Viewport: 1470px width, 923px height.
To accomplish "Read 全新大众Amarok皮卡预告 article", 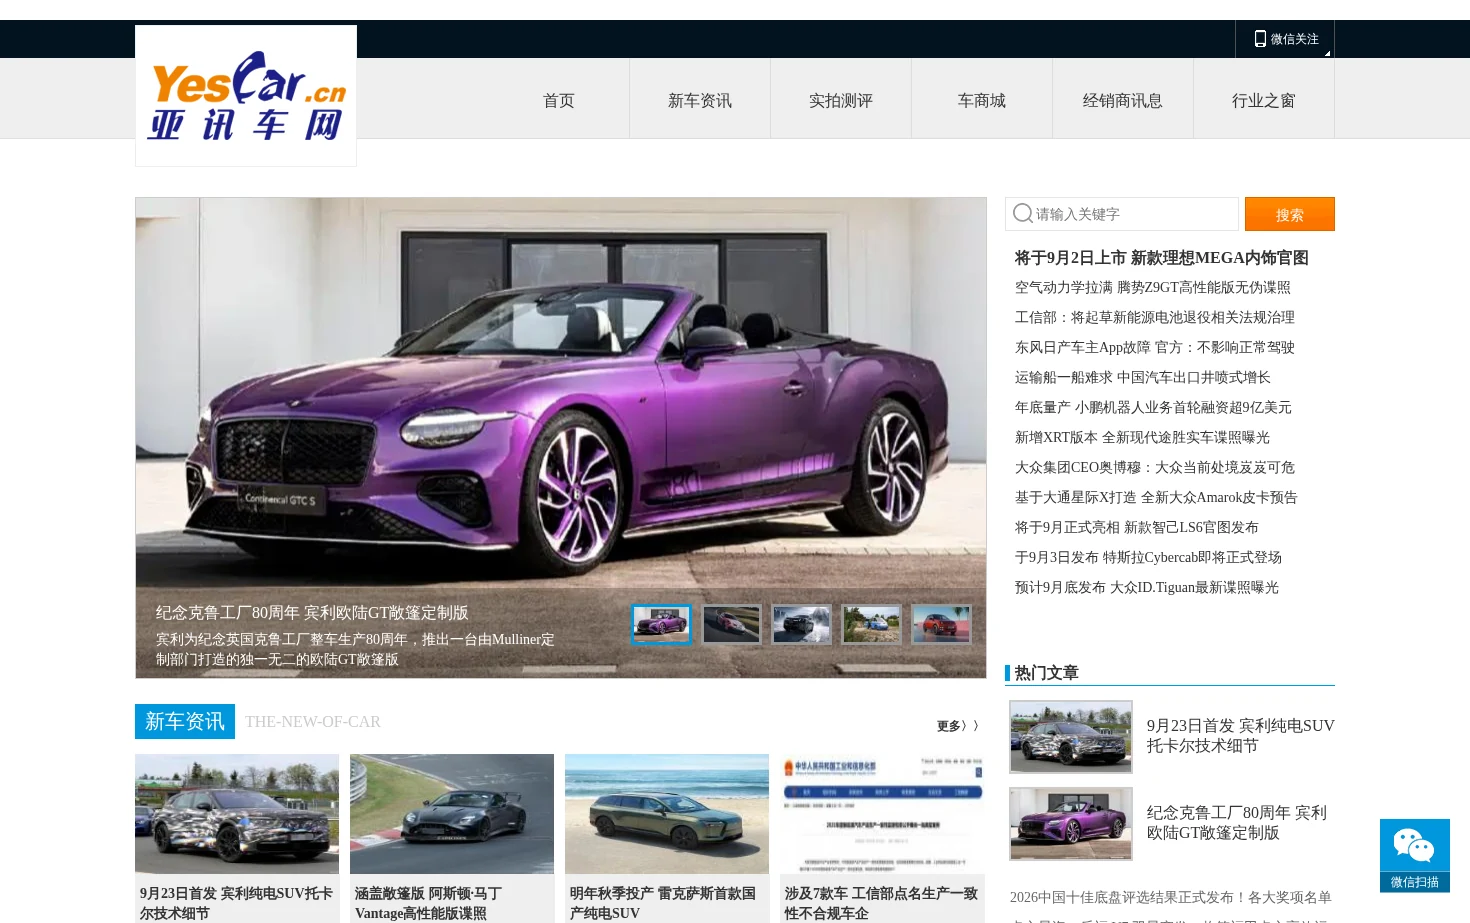I will tap(1156, 497).
